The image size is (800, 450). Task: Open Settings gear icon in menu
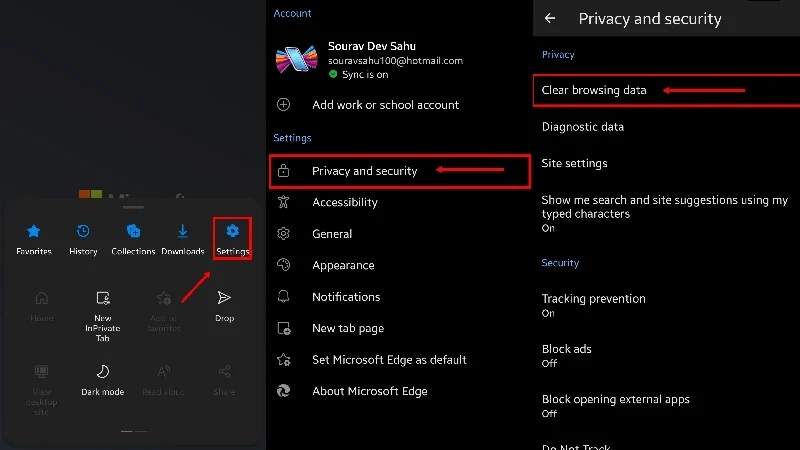coord(233,231)
